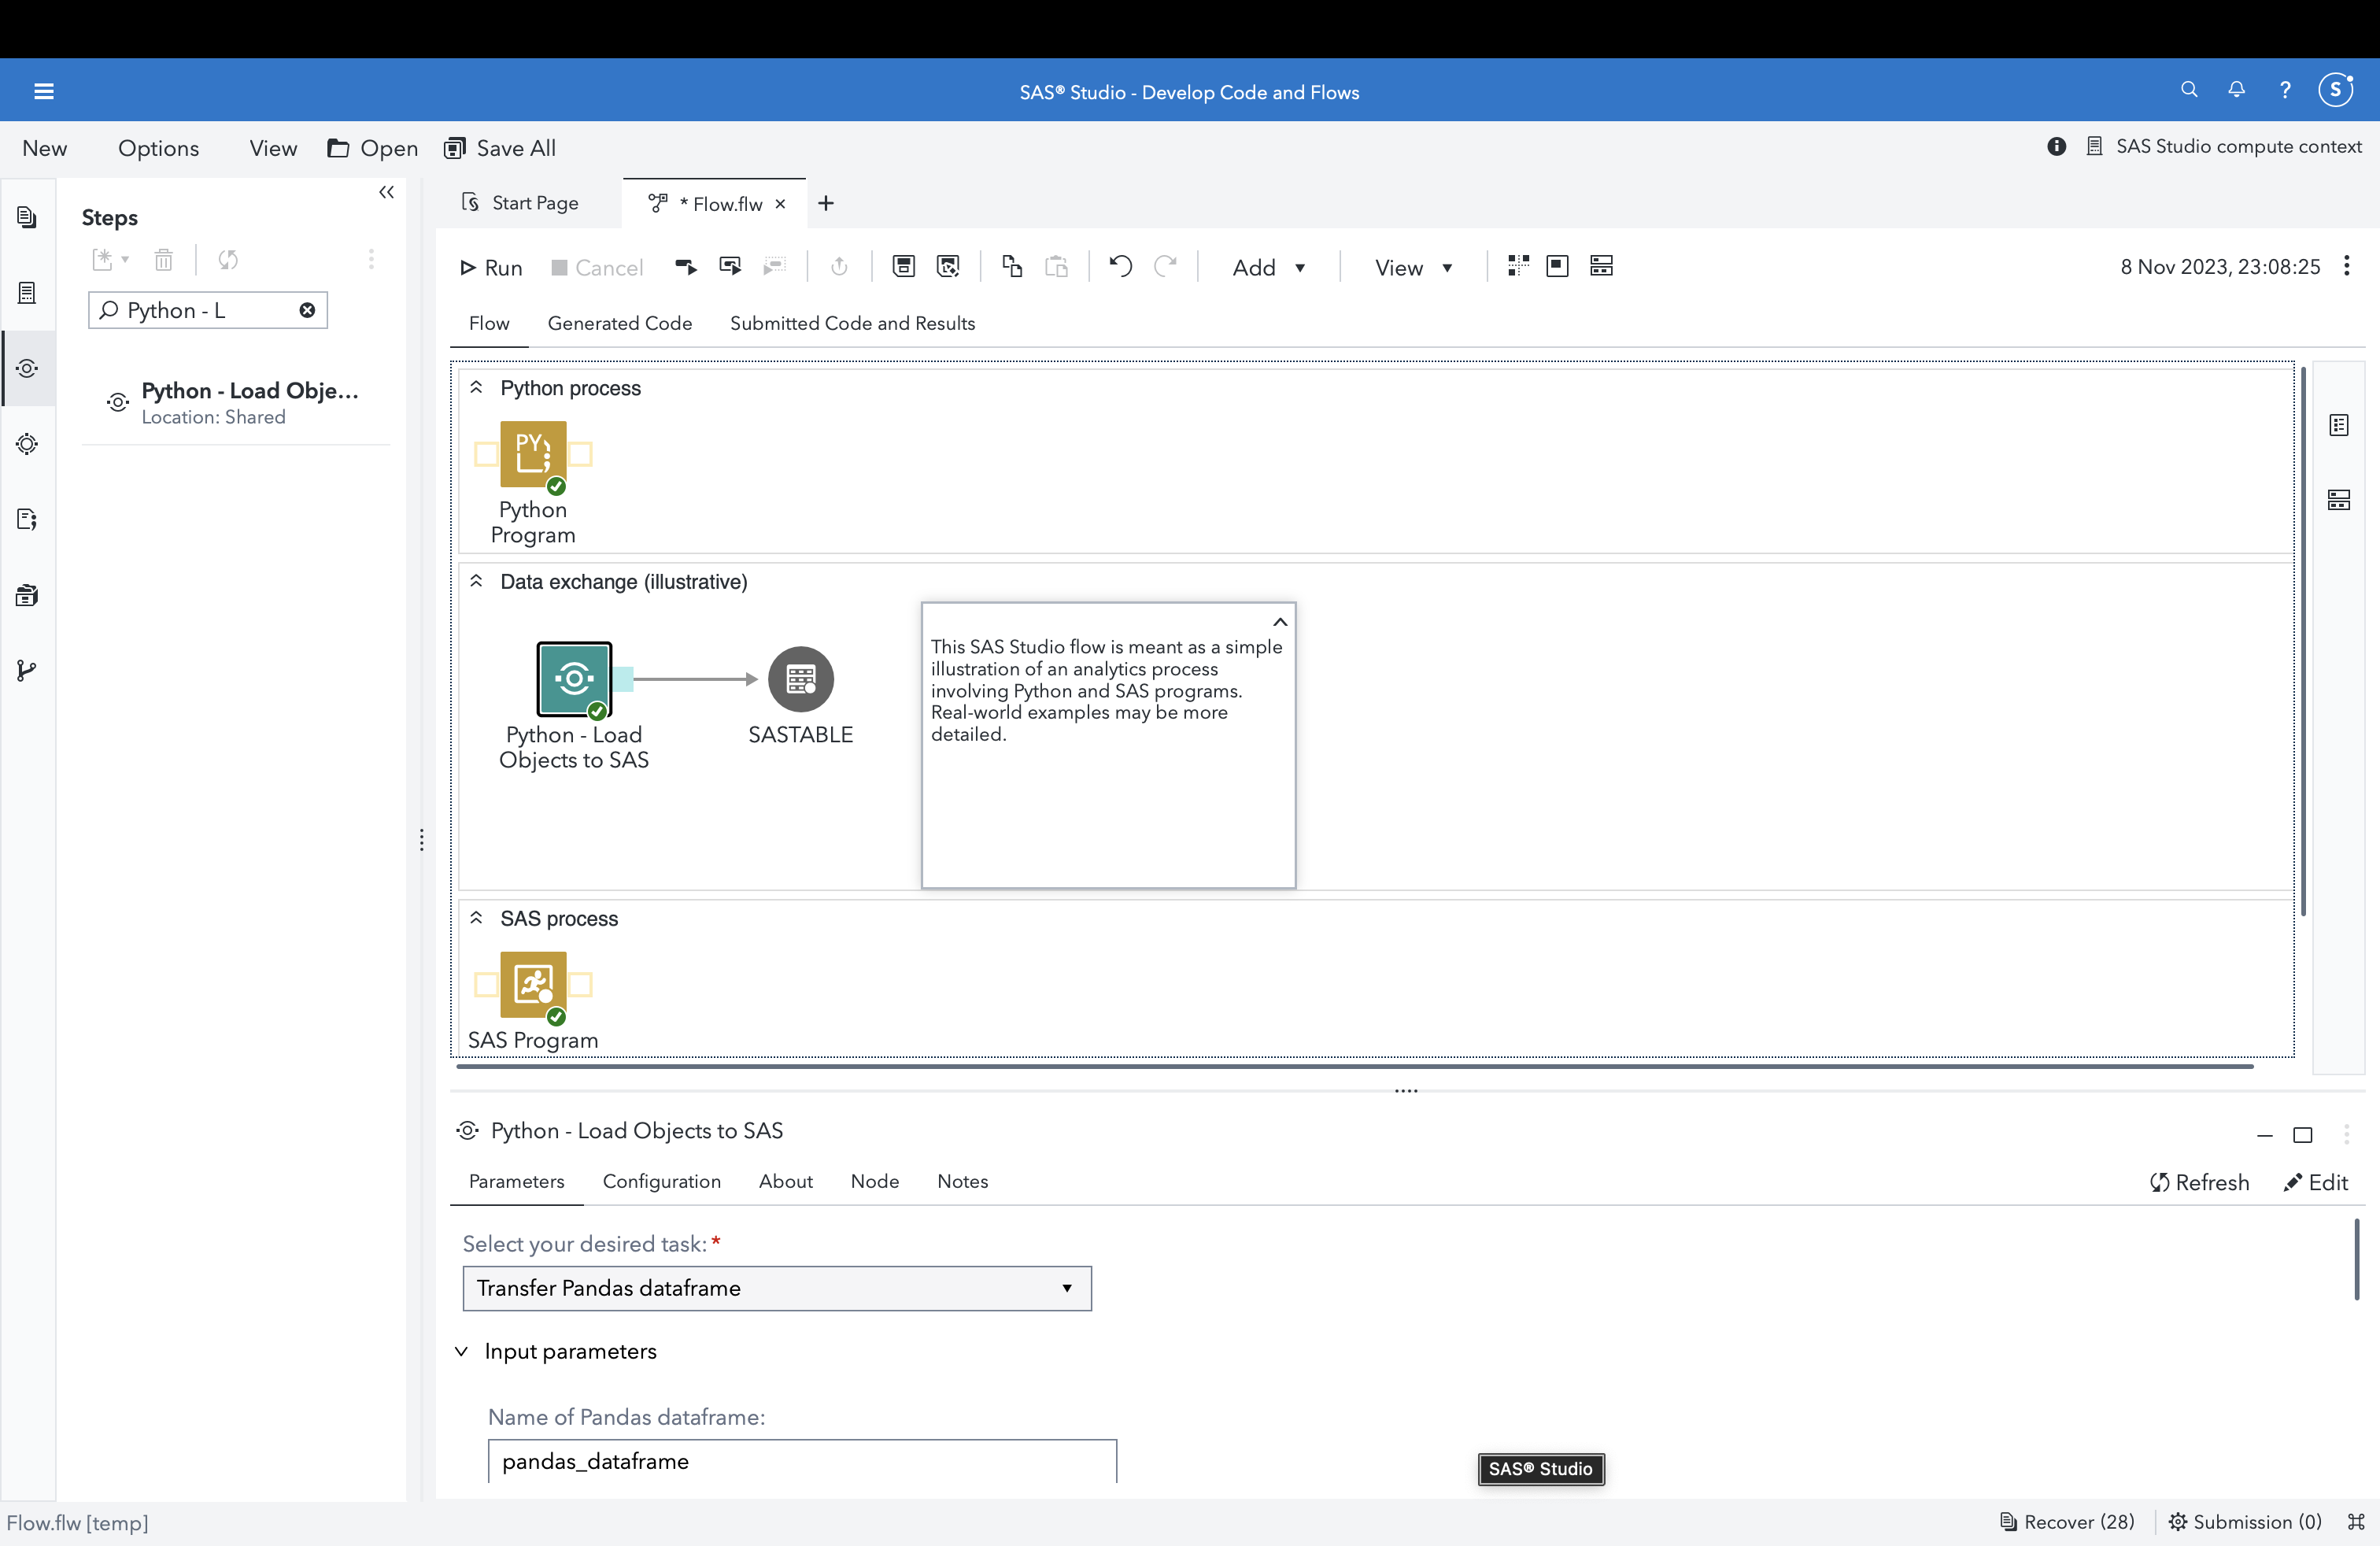Click the search magnifier in header
This screenshot has width=2380, height=1546.
(2188, 90)
